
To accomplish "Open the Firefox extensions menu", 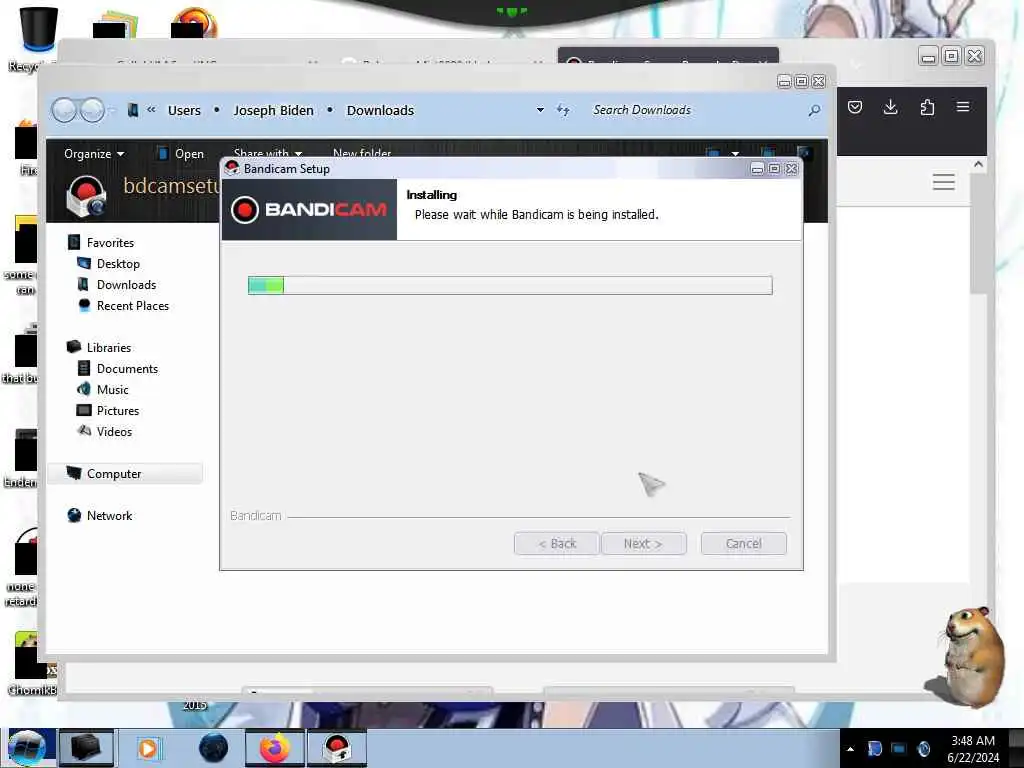I will (x=927, y=107).
